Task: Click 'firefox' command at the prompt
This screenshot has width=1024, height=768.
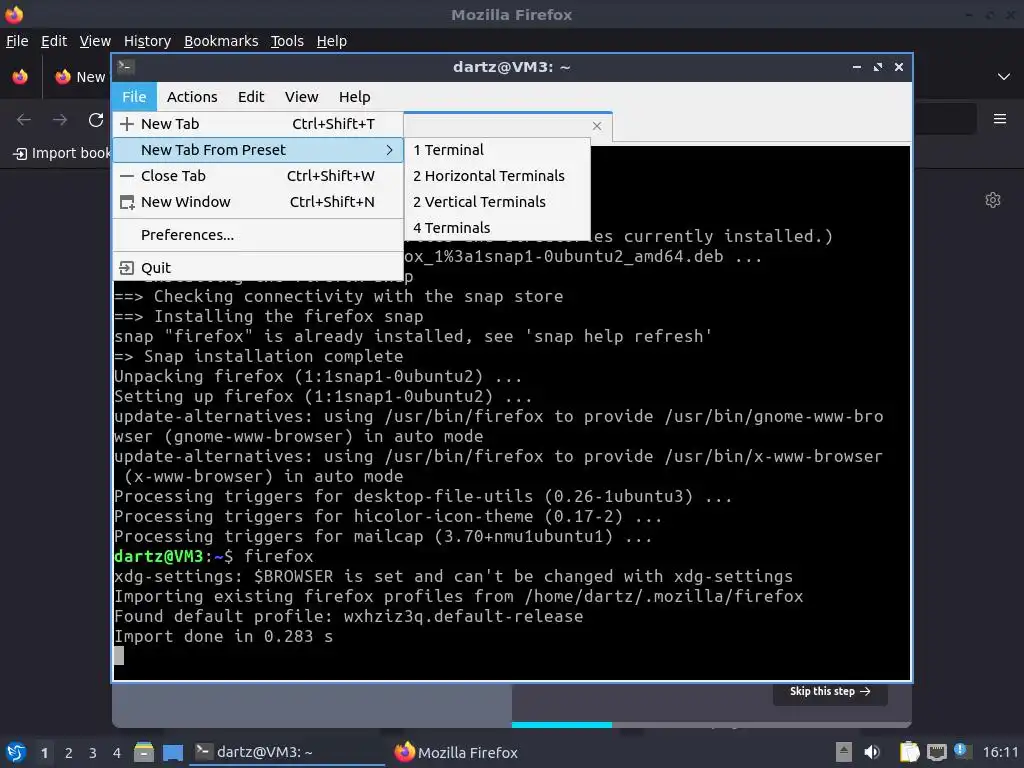Action: [x=279, y=556]
